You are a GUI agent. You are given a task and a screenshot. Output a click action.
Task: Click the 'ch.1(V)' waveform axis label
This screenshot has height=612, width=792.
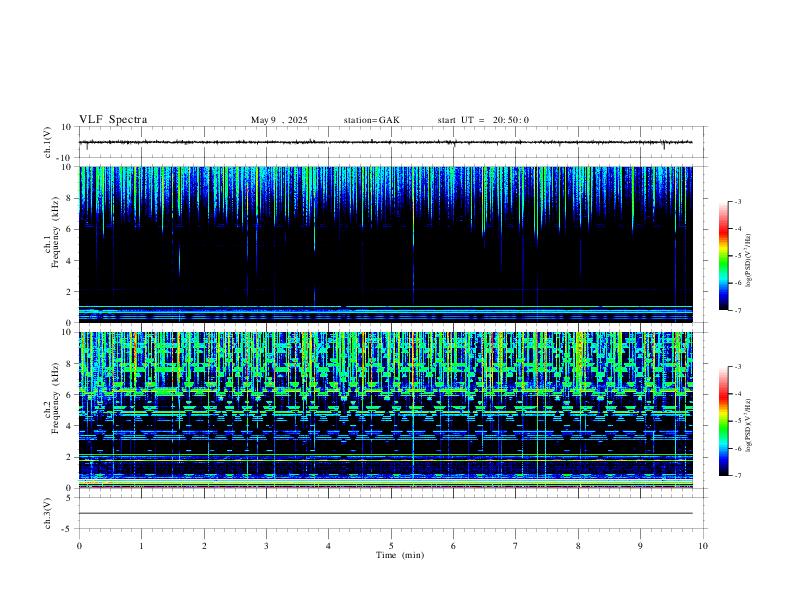coord(48,142)
